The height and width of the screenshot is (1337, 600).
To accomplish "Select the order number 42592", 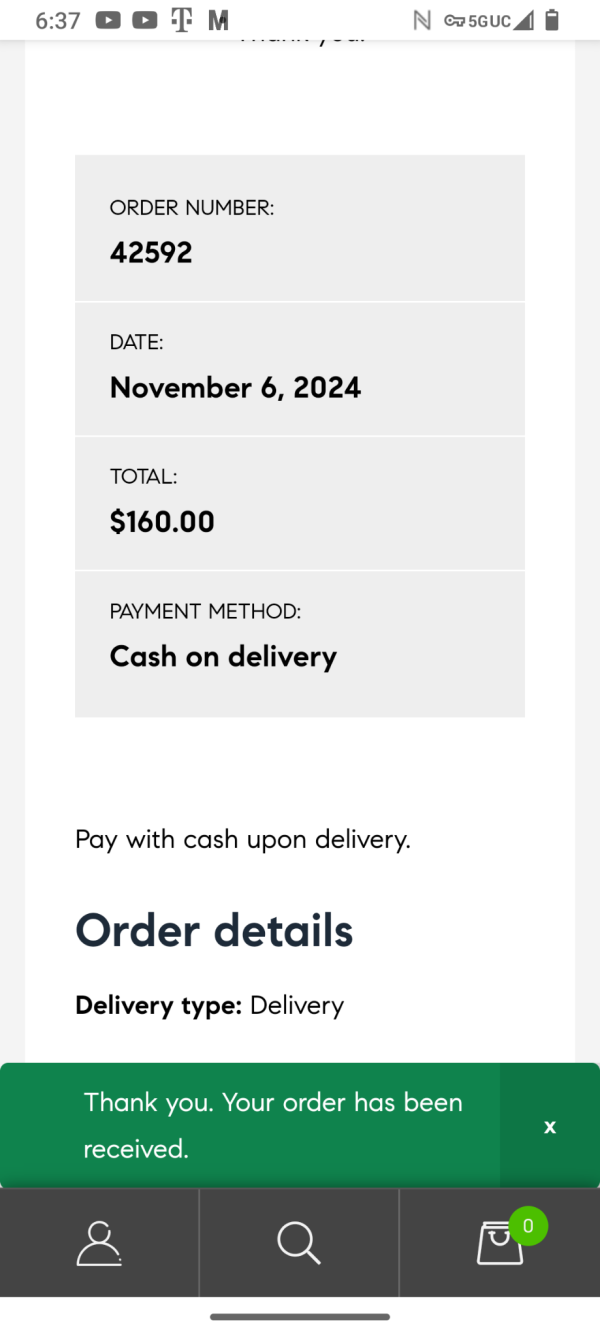I will point(151,252).
